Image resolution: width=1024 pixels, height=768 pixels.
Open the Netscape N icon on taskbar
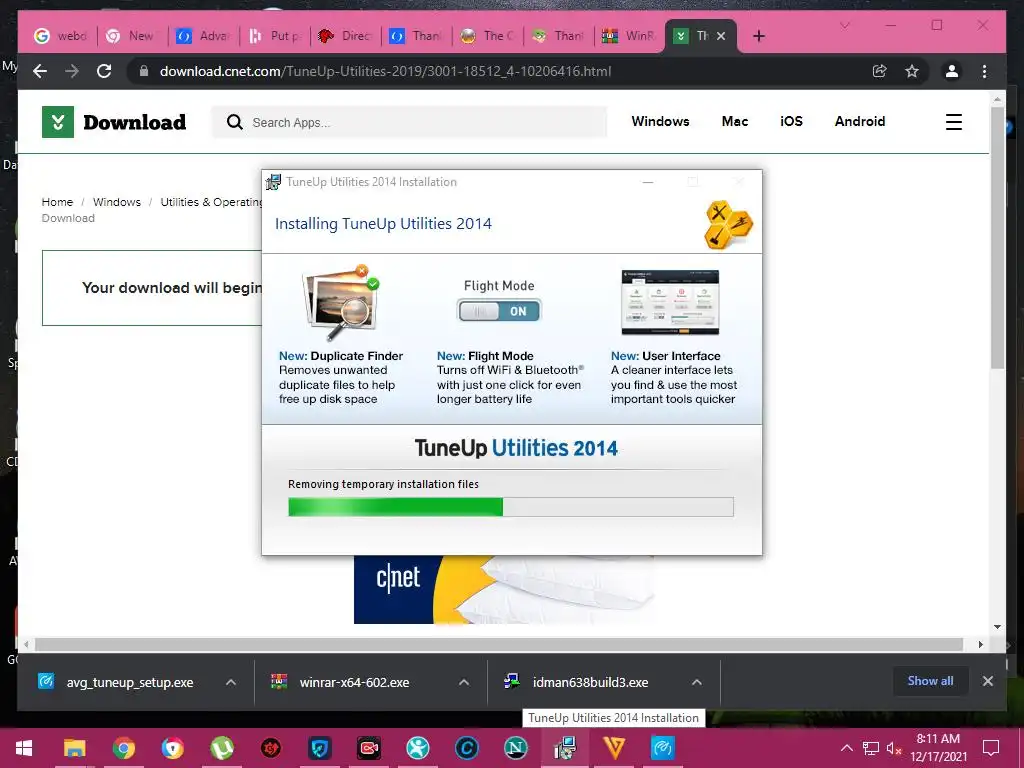pyautogui.click(x=516, y=748)
